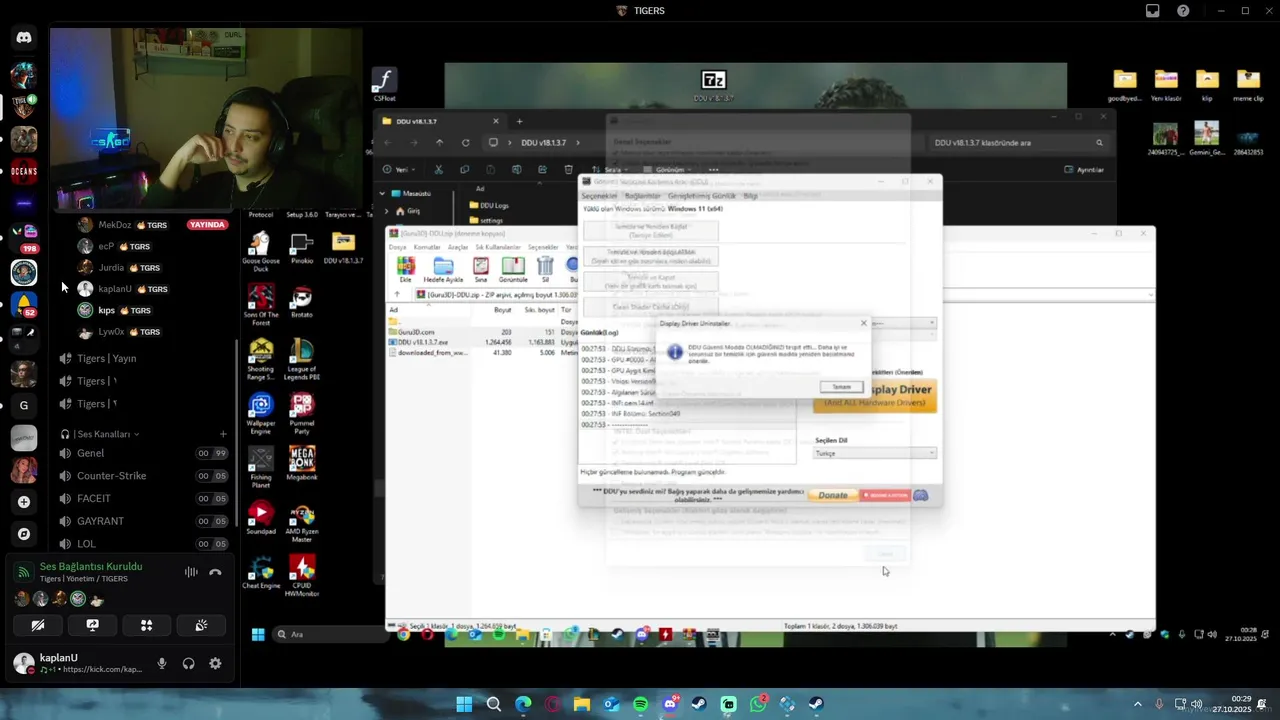Toggle camera on in voice panel

point(38,625)
